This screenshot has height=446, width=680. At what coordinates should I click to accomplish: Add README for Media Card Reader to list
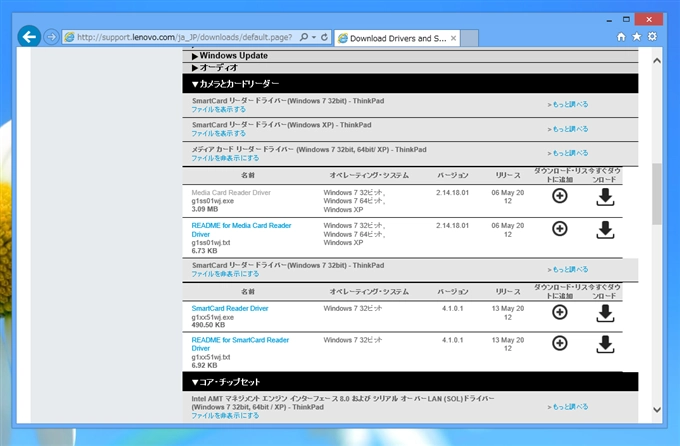559,229
